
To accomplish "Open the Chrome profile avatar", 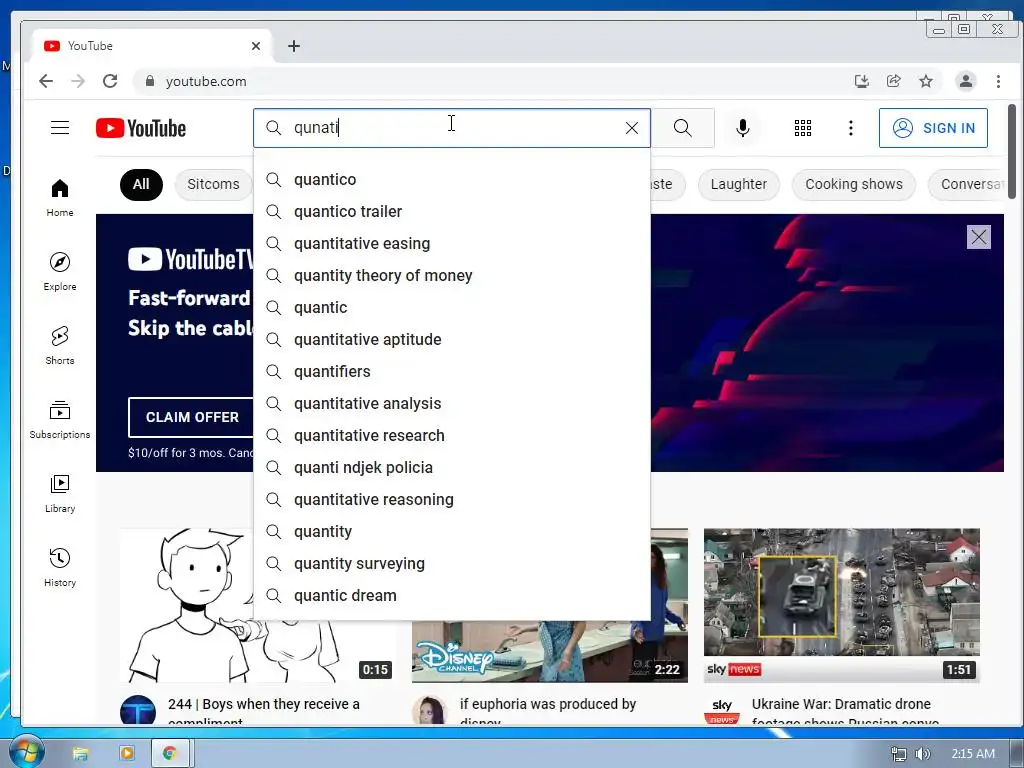I will 965,81.
